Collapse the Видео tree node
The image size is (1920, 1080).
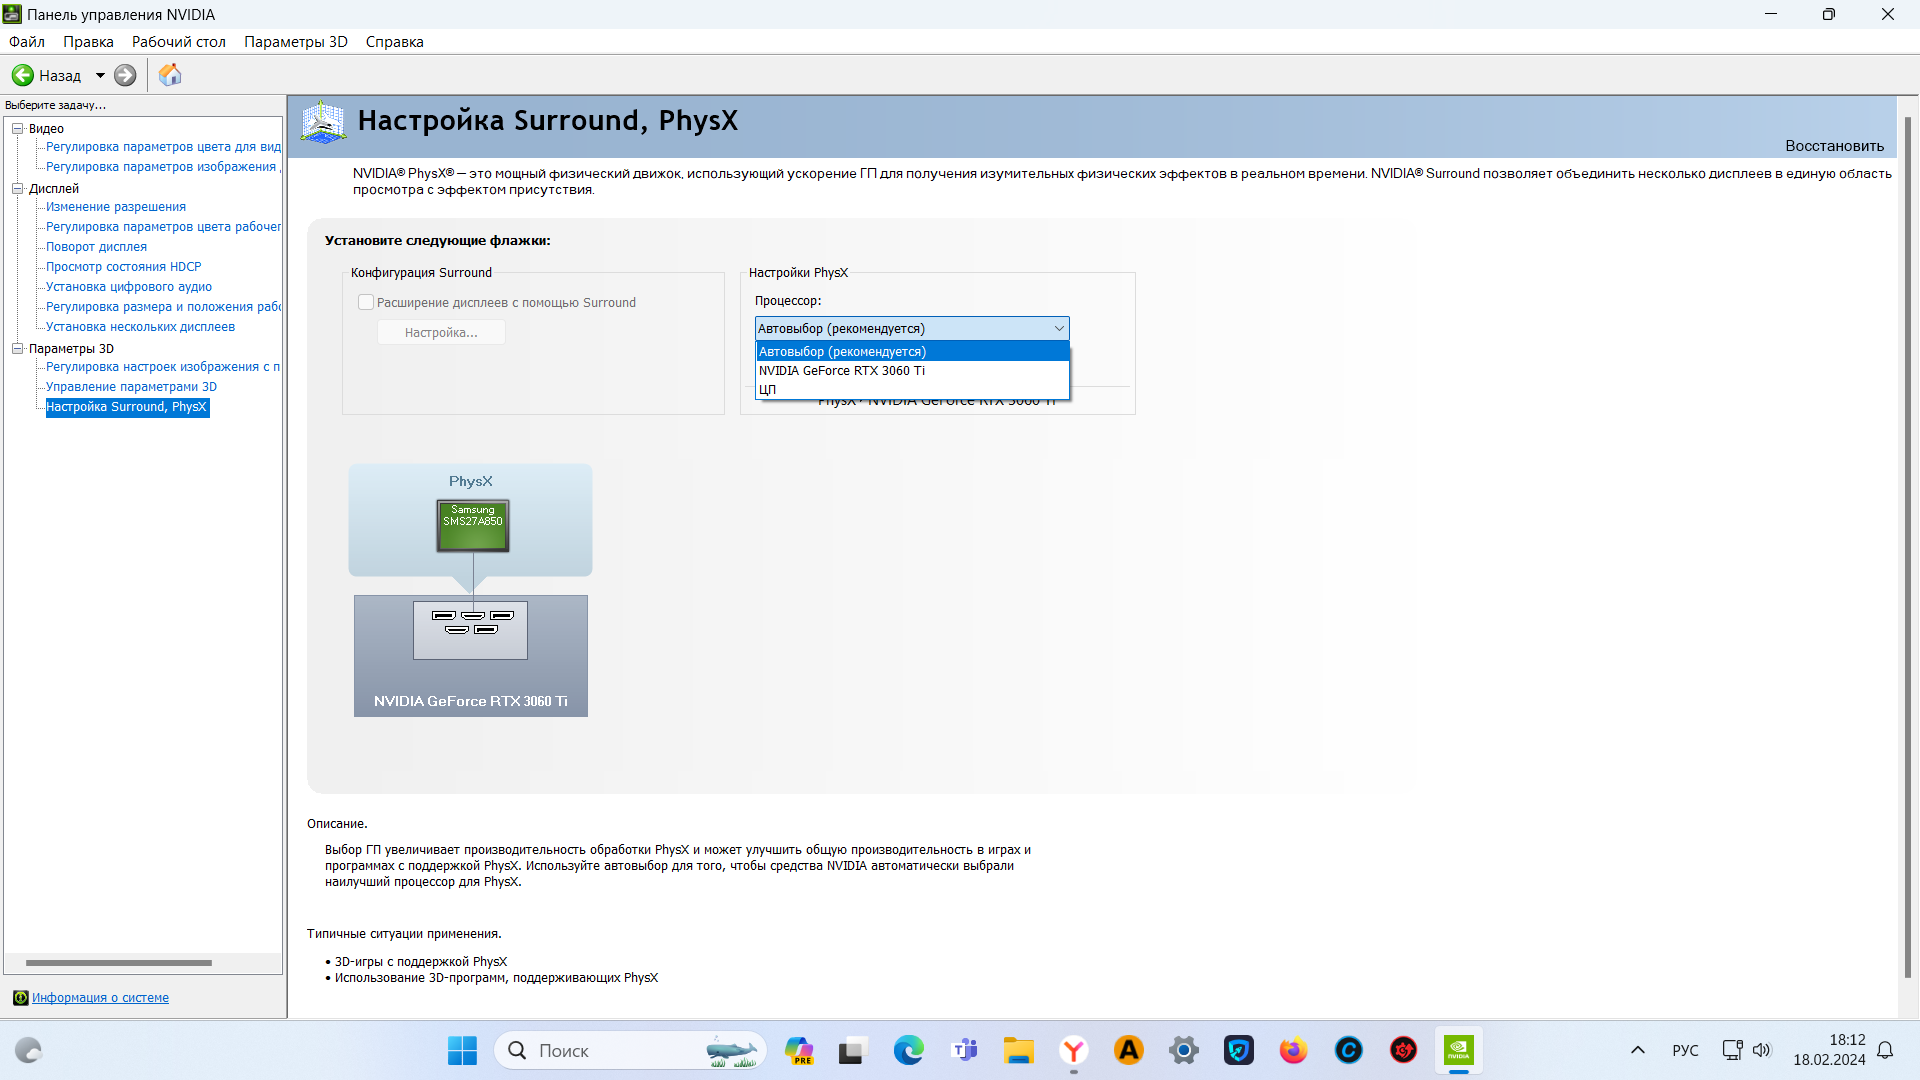pos(17,128)
